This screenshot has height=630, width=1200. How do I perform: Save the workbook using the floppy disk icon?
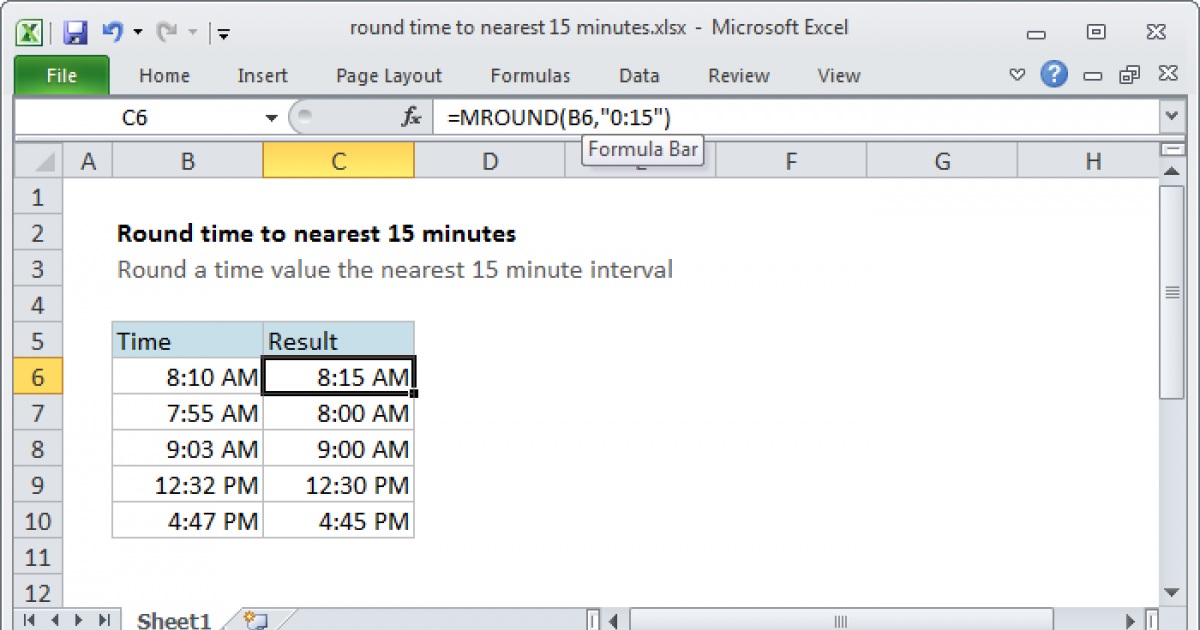[x=75, y=33]
